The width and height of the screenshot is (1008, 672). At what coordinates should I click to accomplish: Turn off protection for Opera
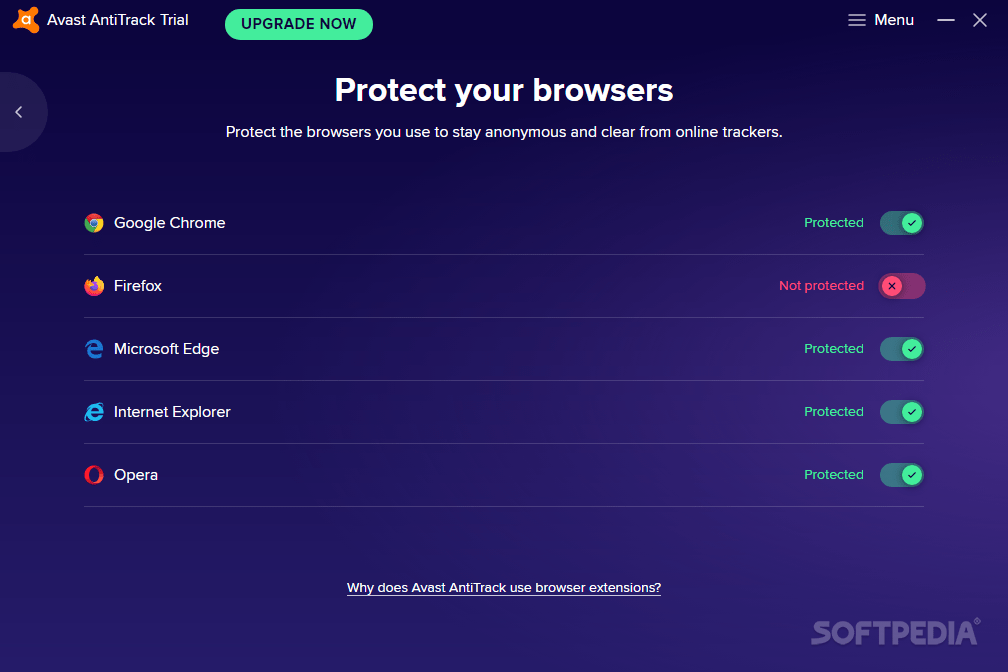pos(901,475)
